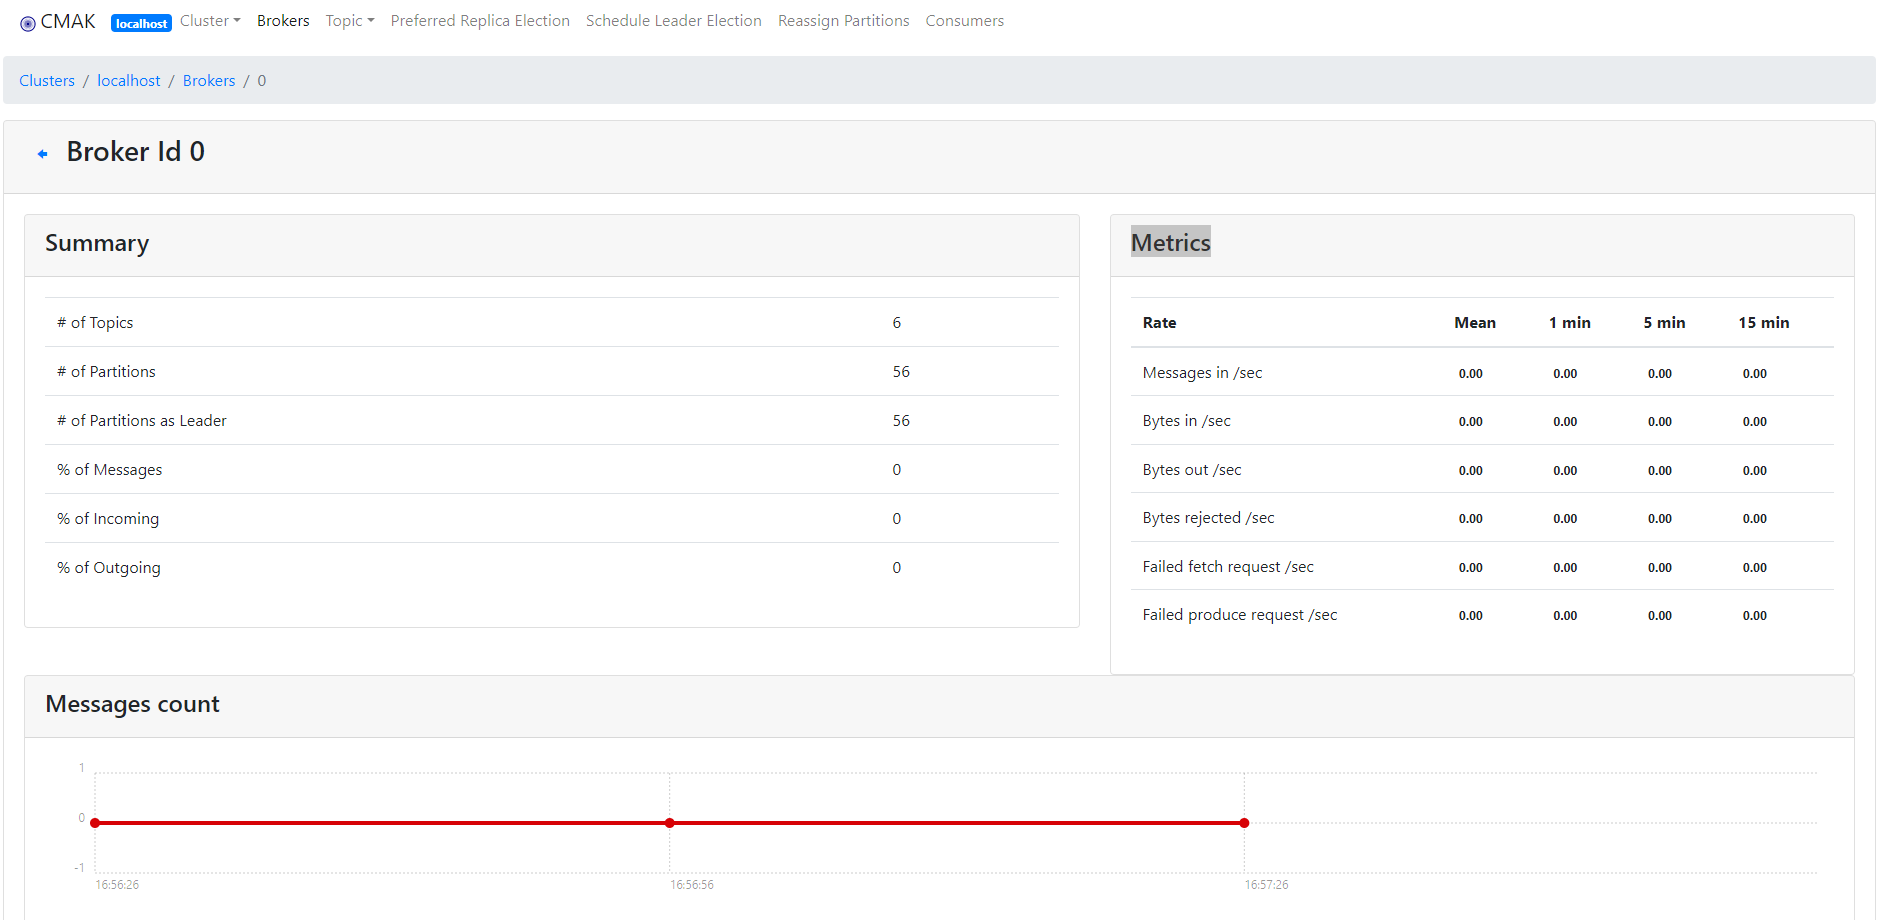Click the '# of Partitions' row label
The image size is (1883, 920).
tap(106, 372)
